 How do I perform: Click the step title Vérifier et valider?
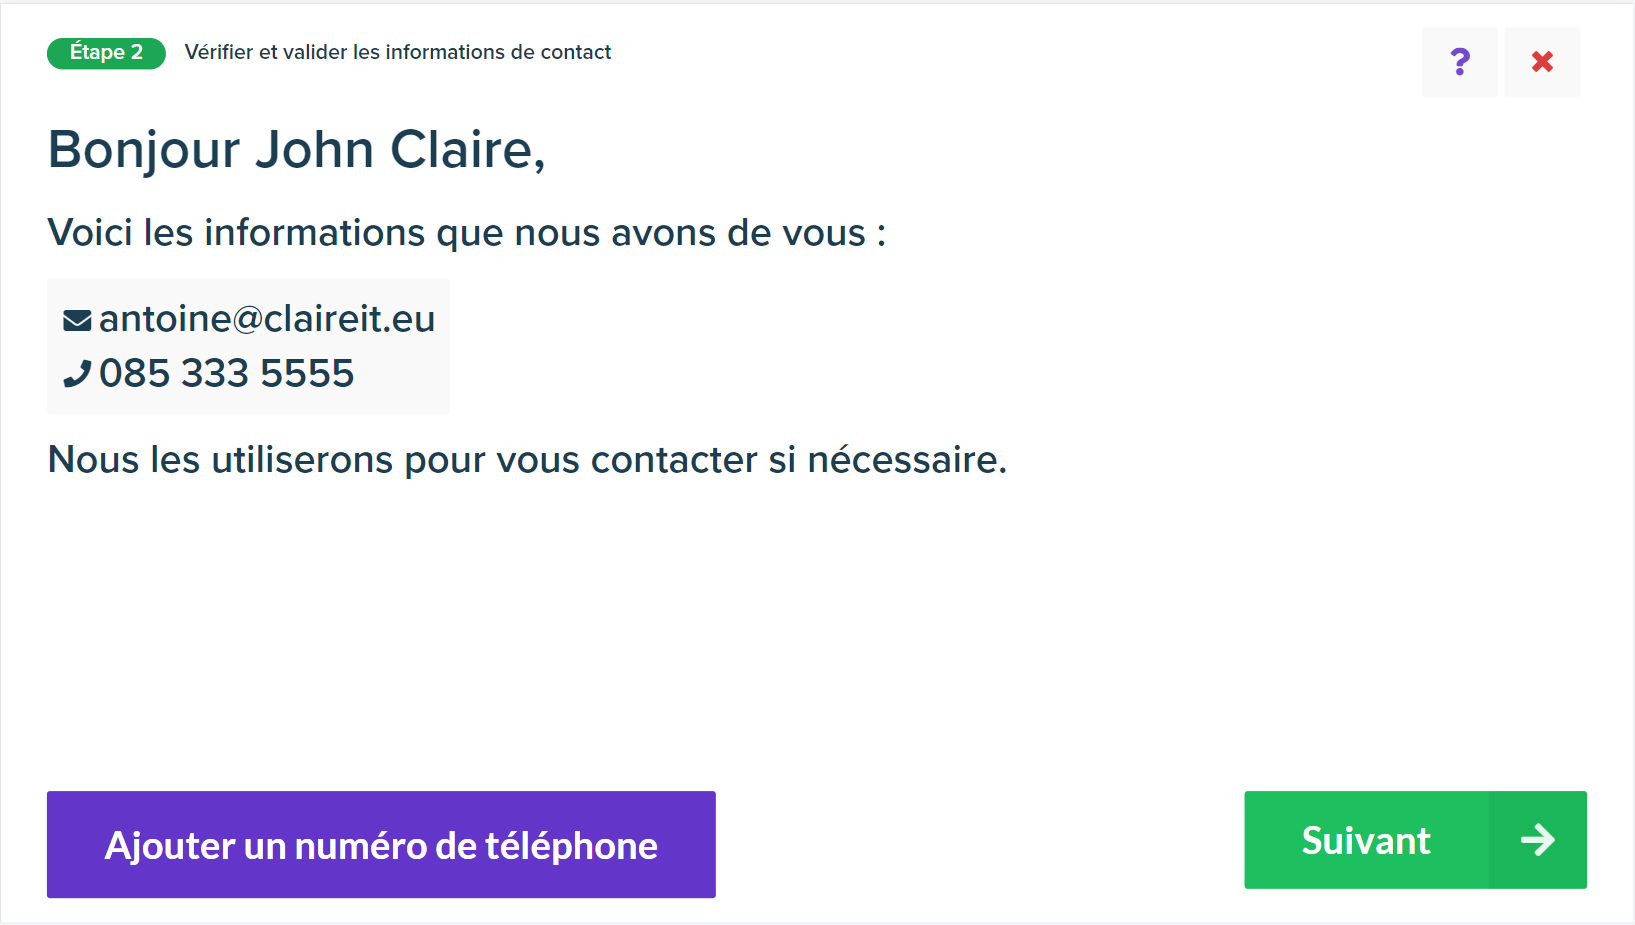tap(397, 52)
